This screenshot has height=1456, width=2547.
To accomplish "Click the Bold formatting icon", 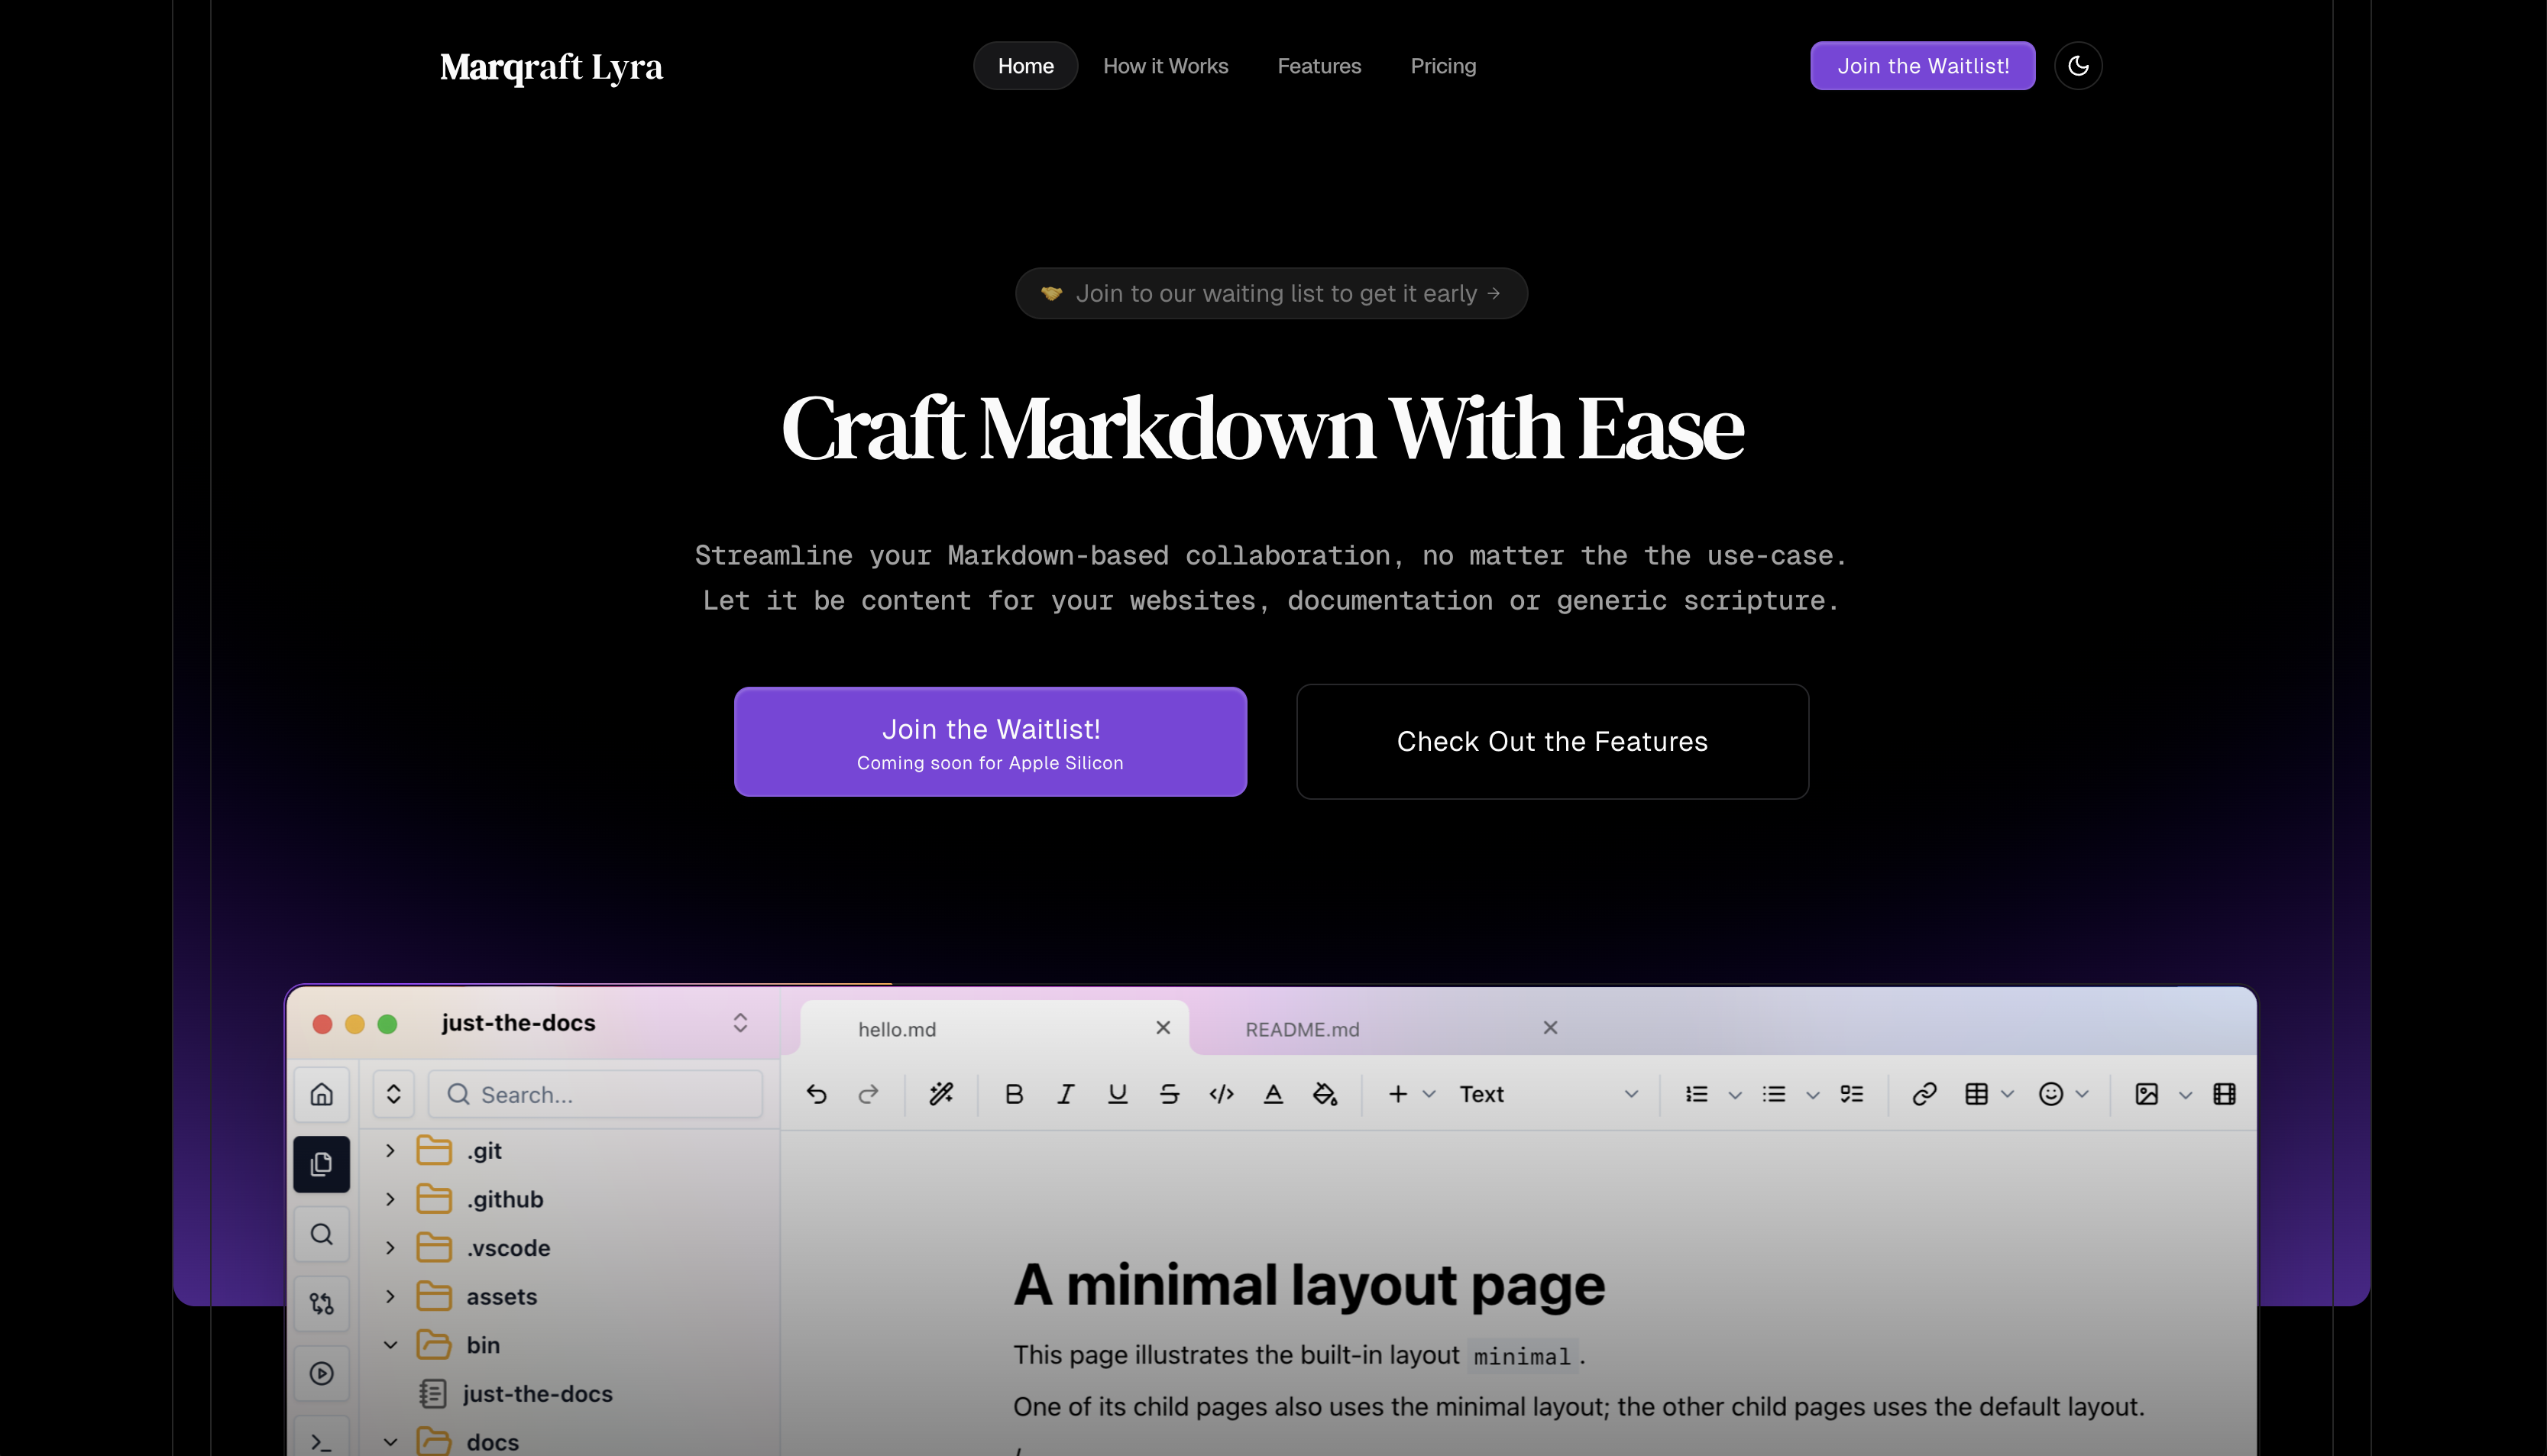I will click(x=1013, y=1094).
